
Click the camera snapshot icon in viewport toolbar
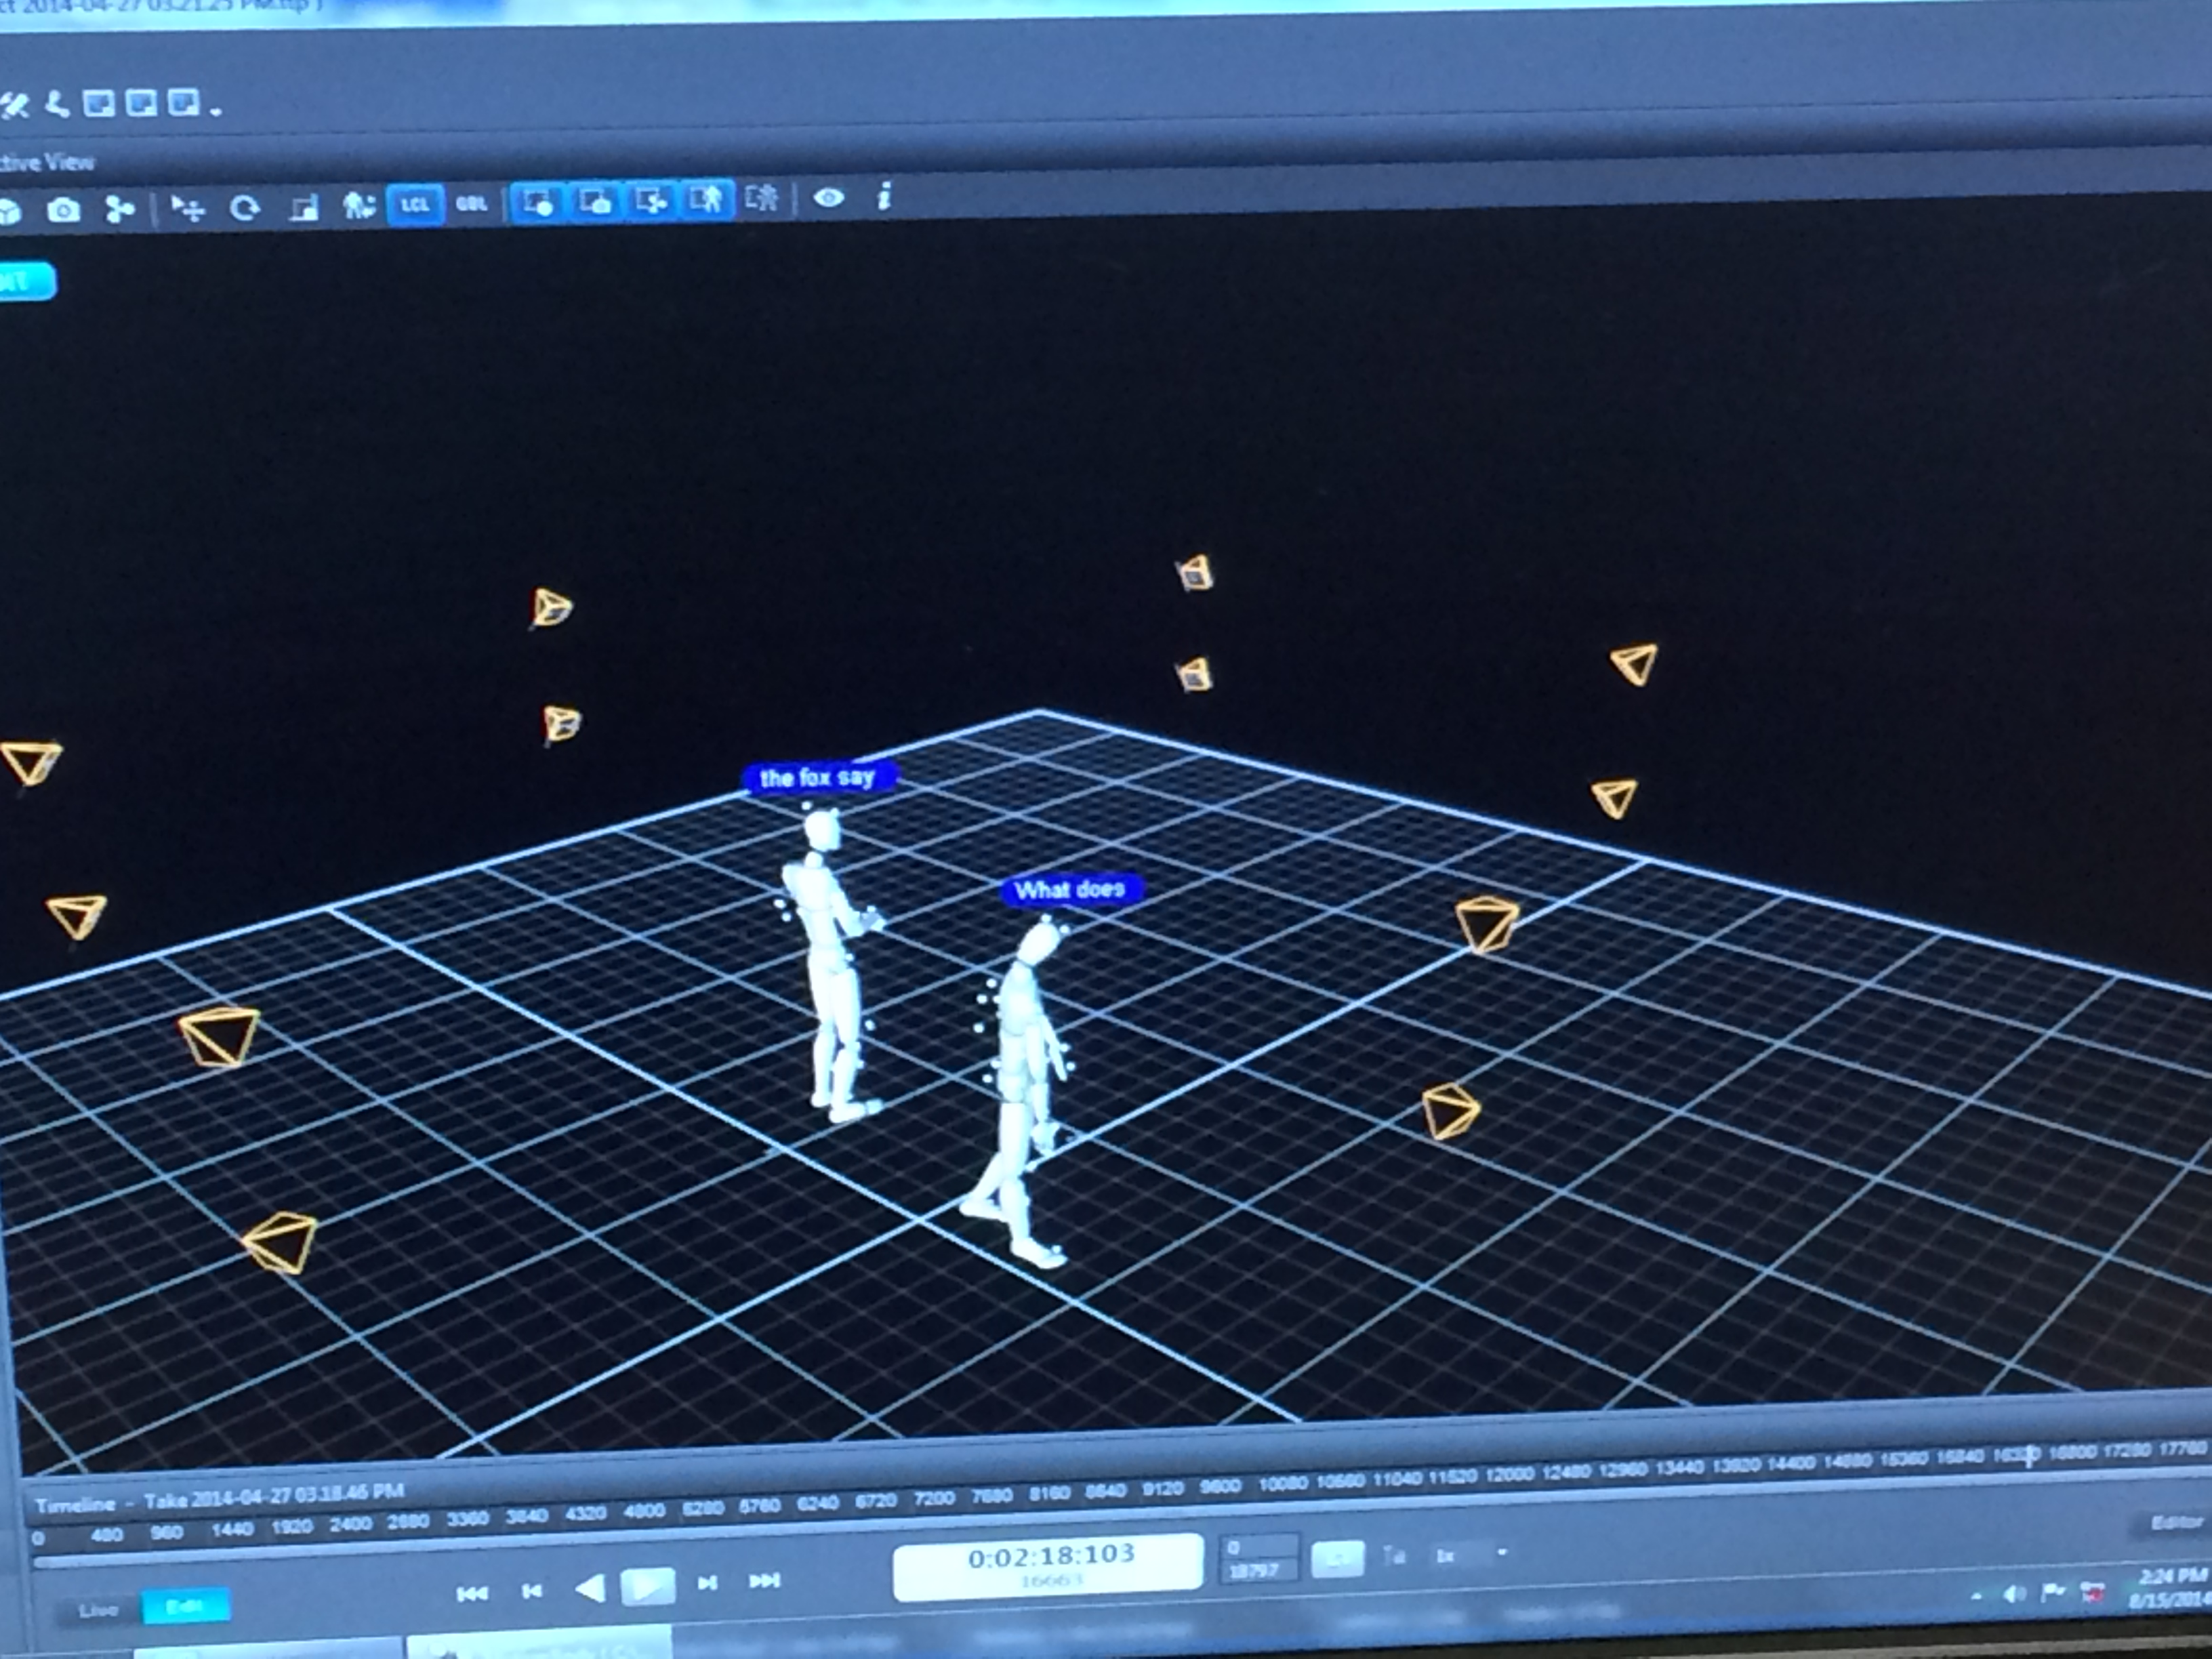click(64, 210)
